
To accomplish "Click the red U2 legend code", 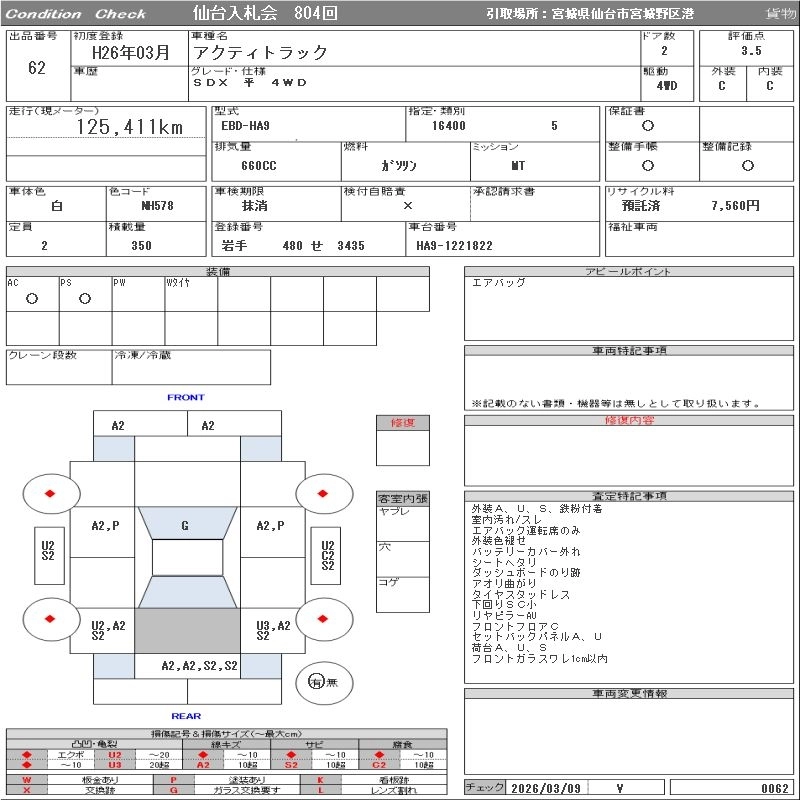I will point(114,755).
